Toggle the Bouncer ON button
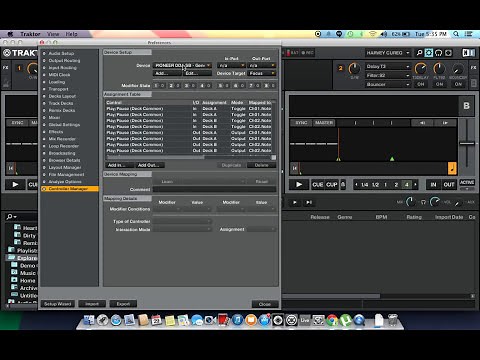 click(458, 84)
